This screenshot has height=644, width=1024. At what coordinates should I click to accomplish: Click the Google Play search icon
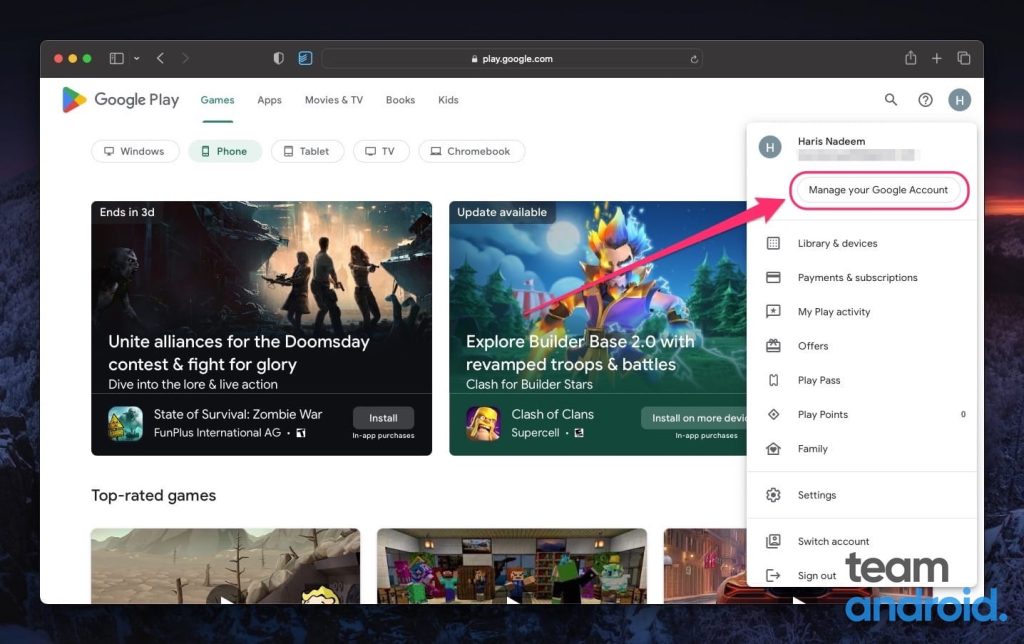tap(890, 100)
